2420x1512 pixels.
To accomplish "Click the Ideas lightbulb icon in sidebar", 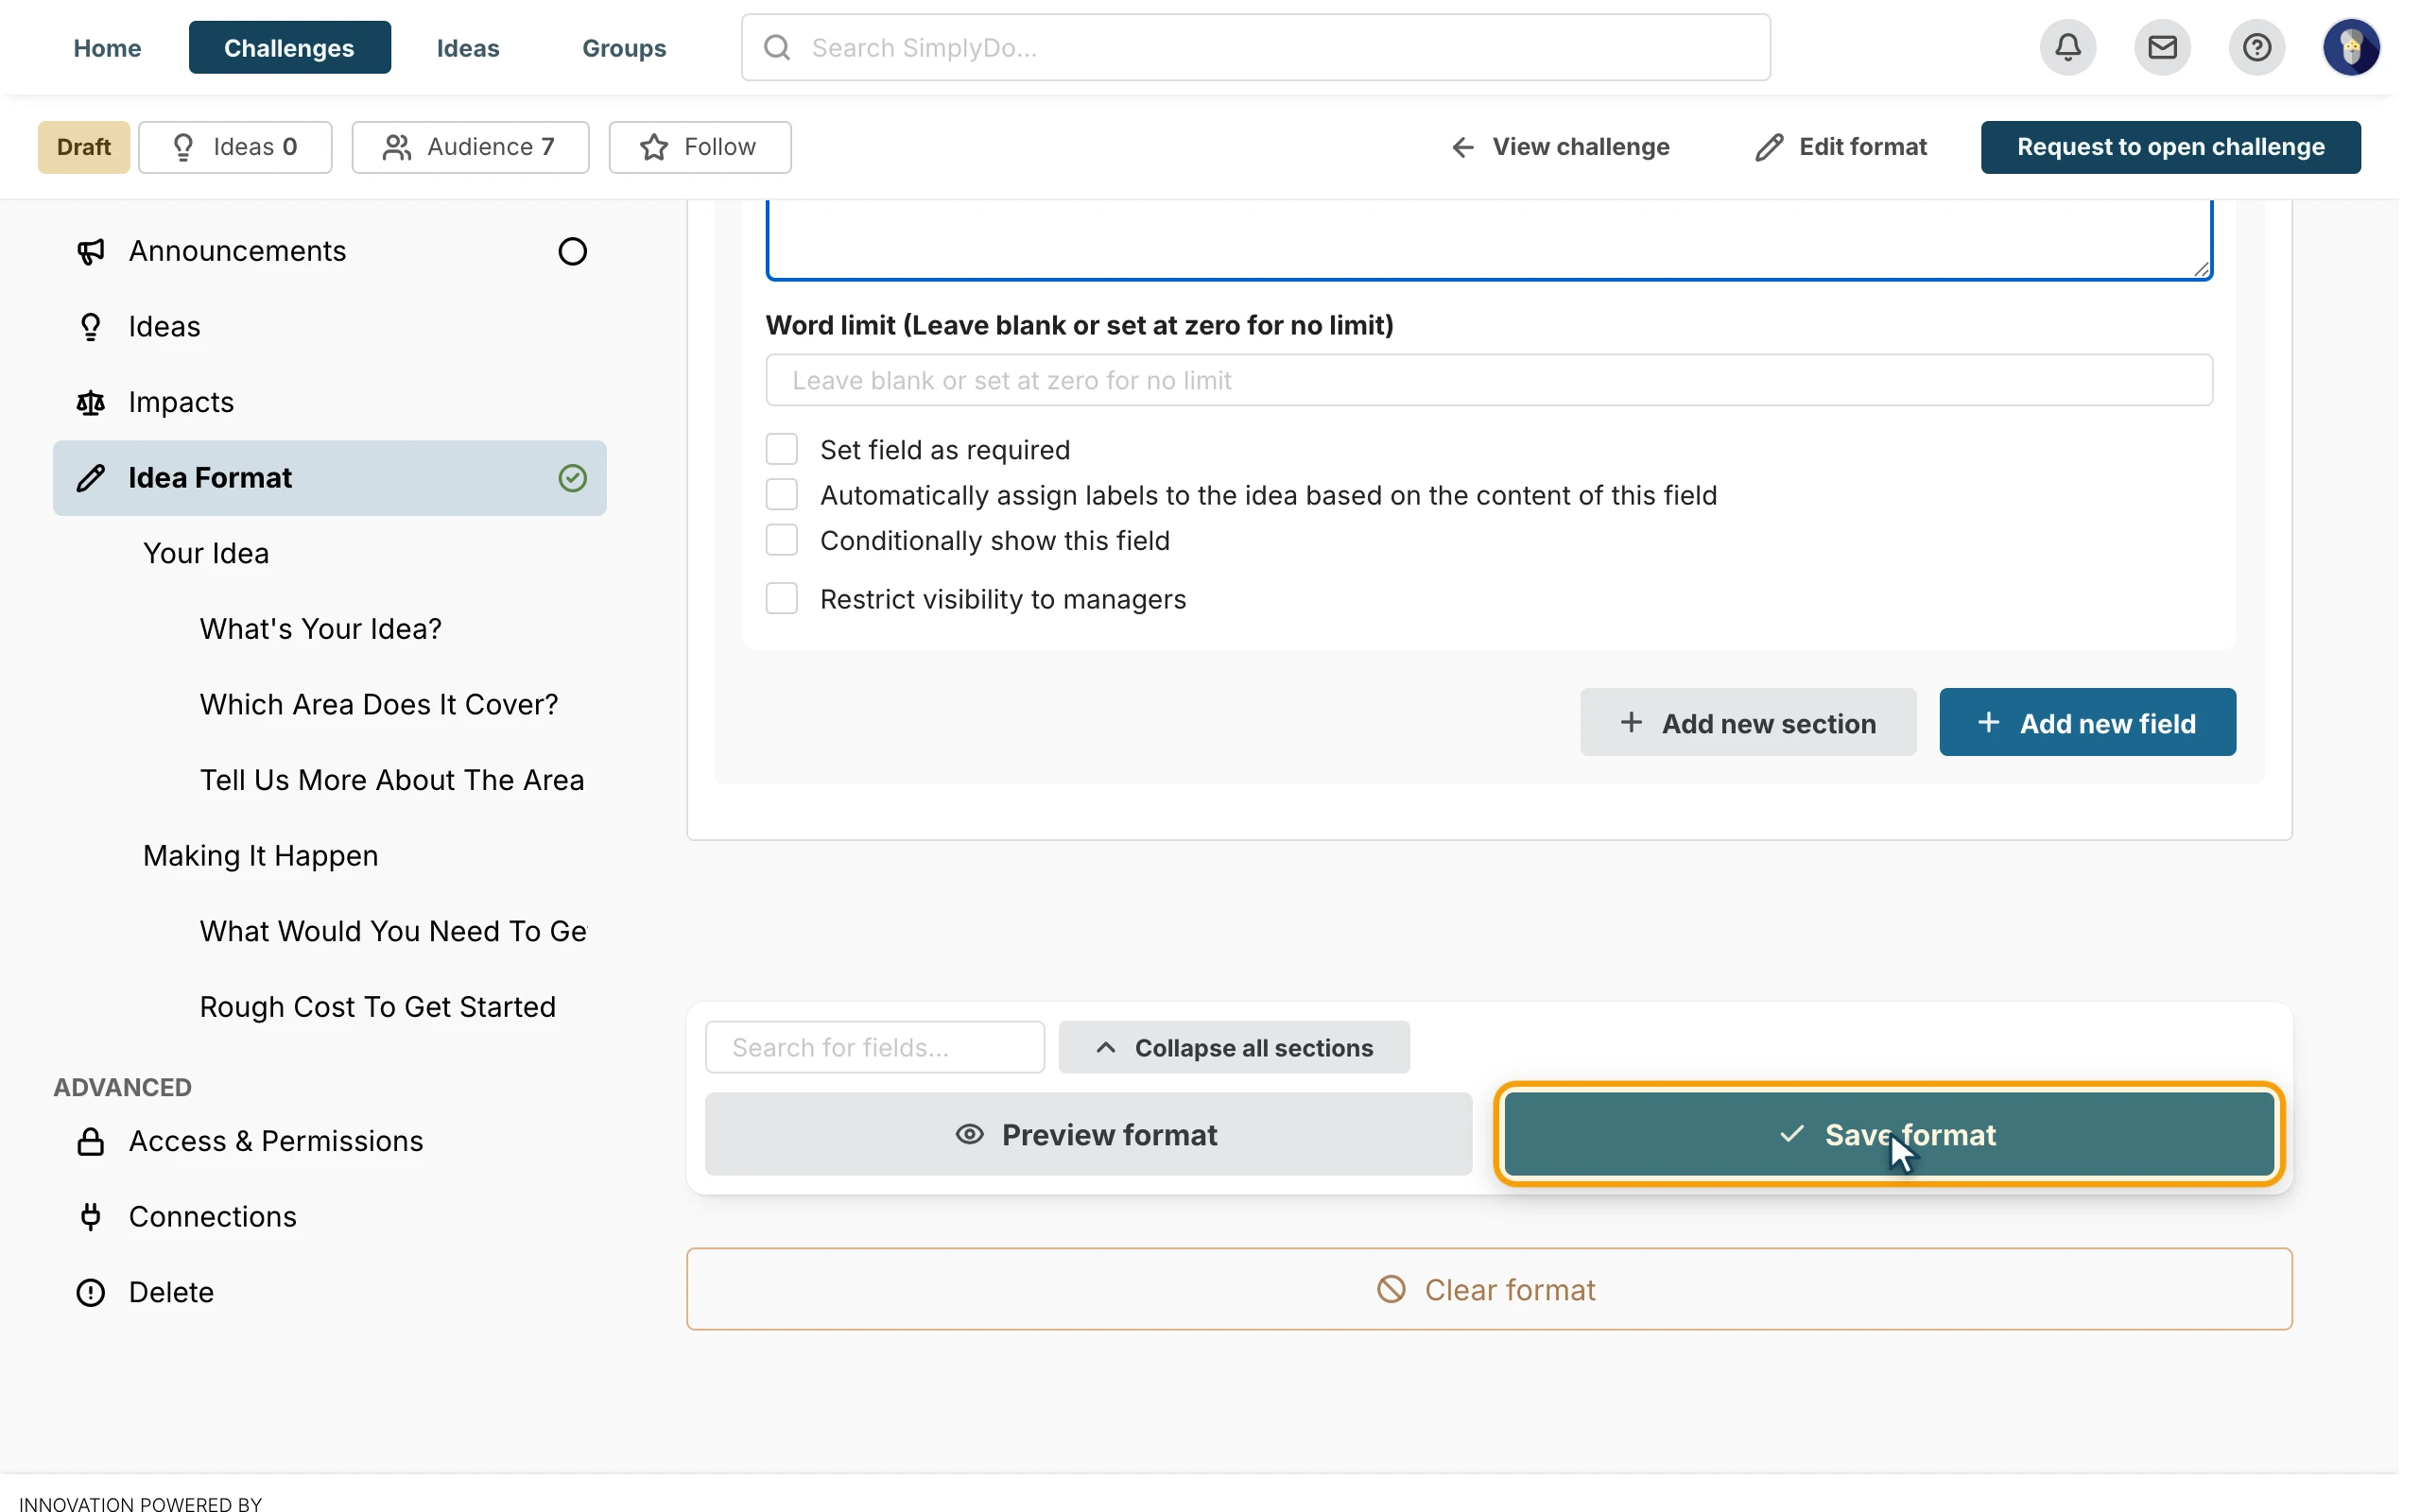I will [x=90, y=327].
